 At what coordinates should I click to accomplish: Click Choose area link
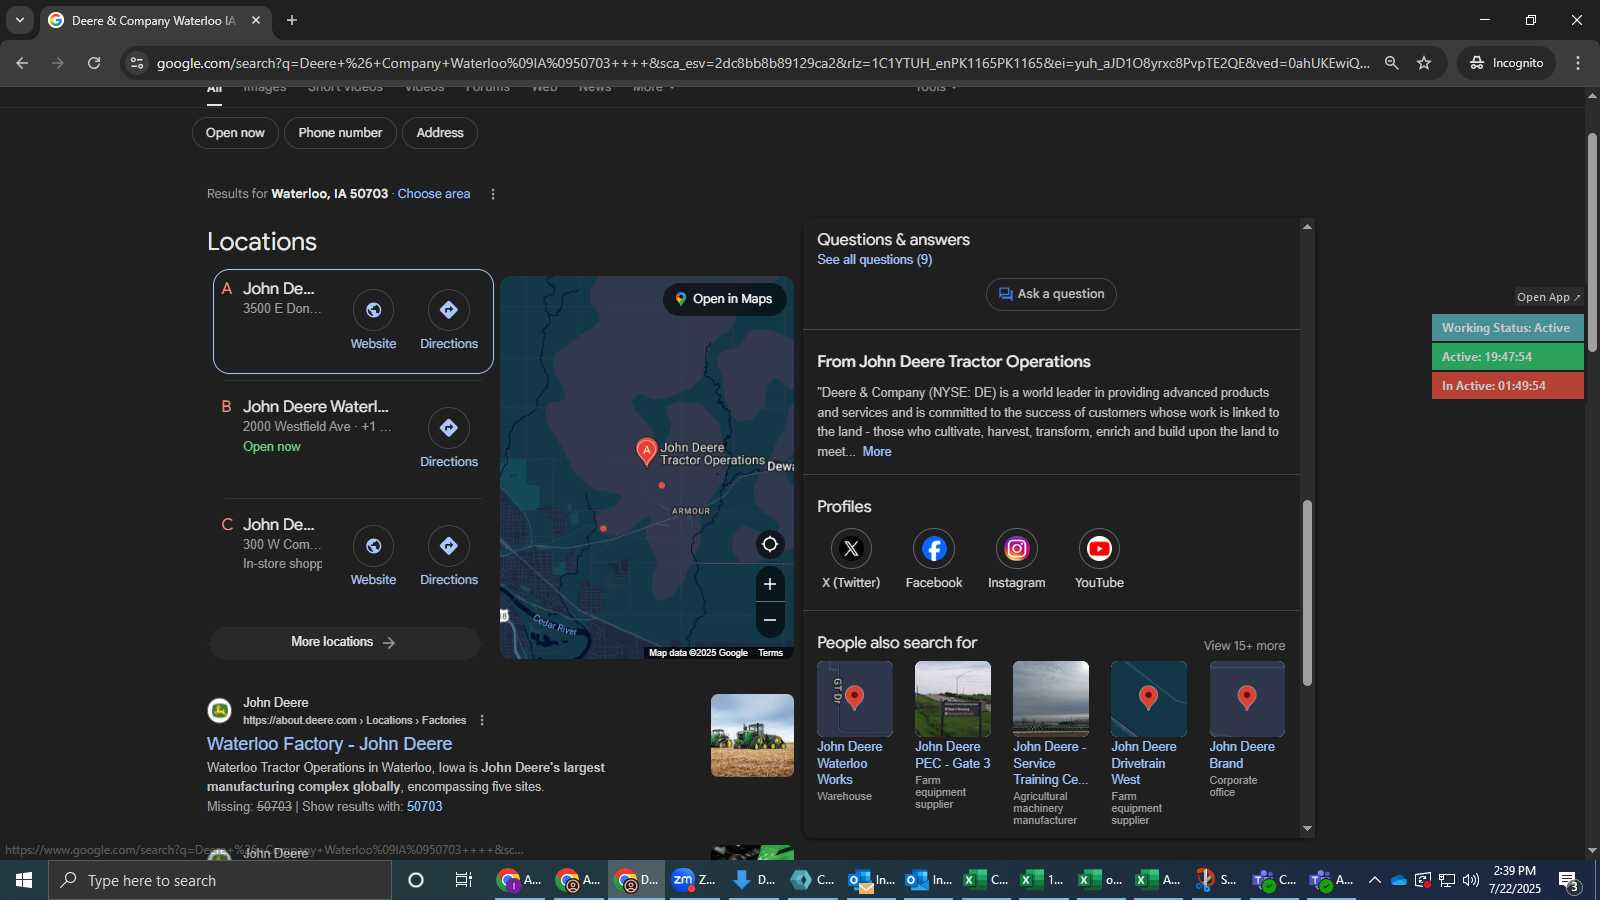(x=434, y=194)
